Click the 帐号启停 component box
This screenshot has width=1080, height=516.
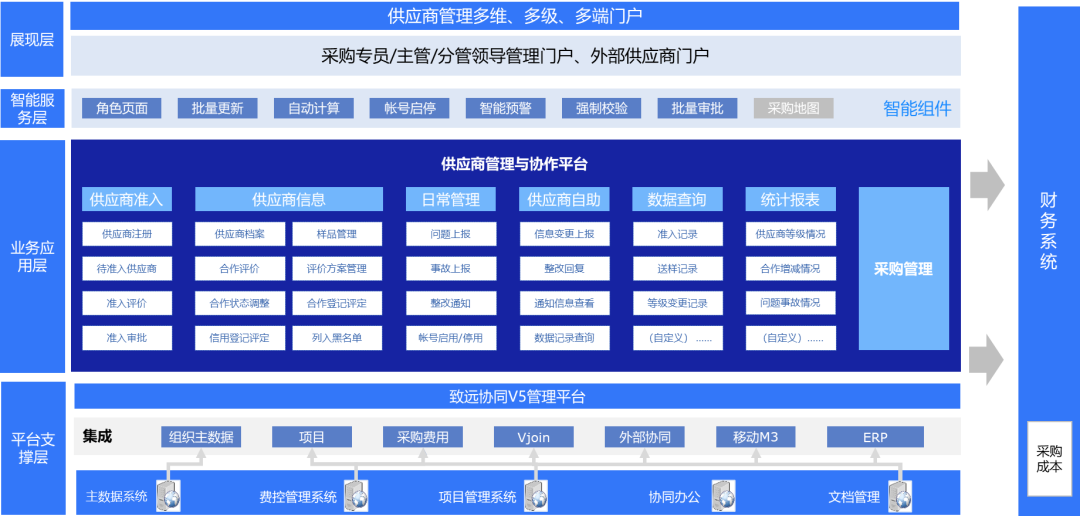409,108
